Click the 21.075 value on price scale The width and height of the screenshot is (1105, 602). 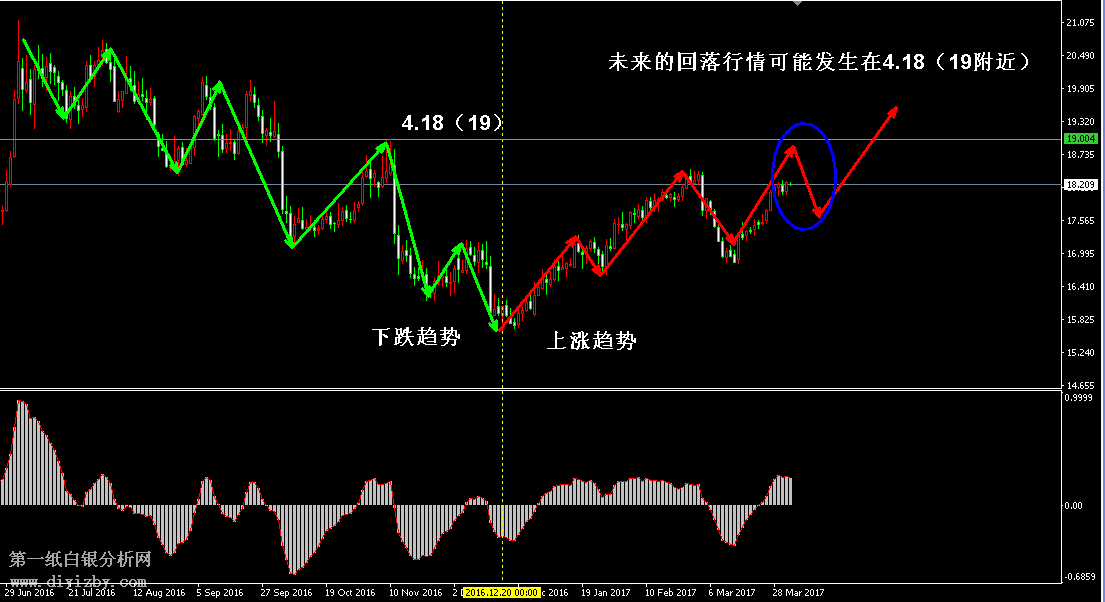1080,22
